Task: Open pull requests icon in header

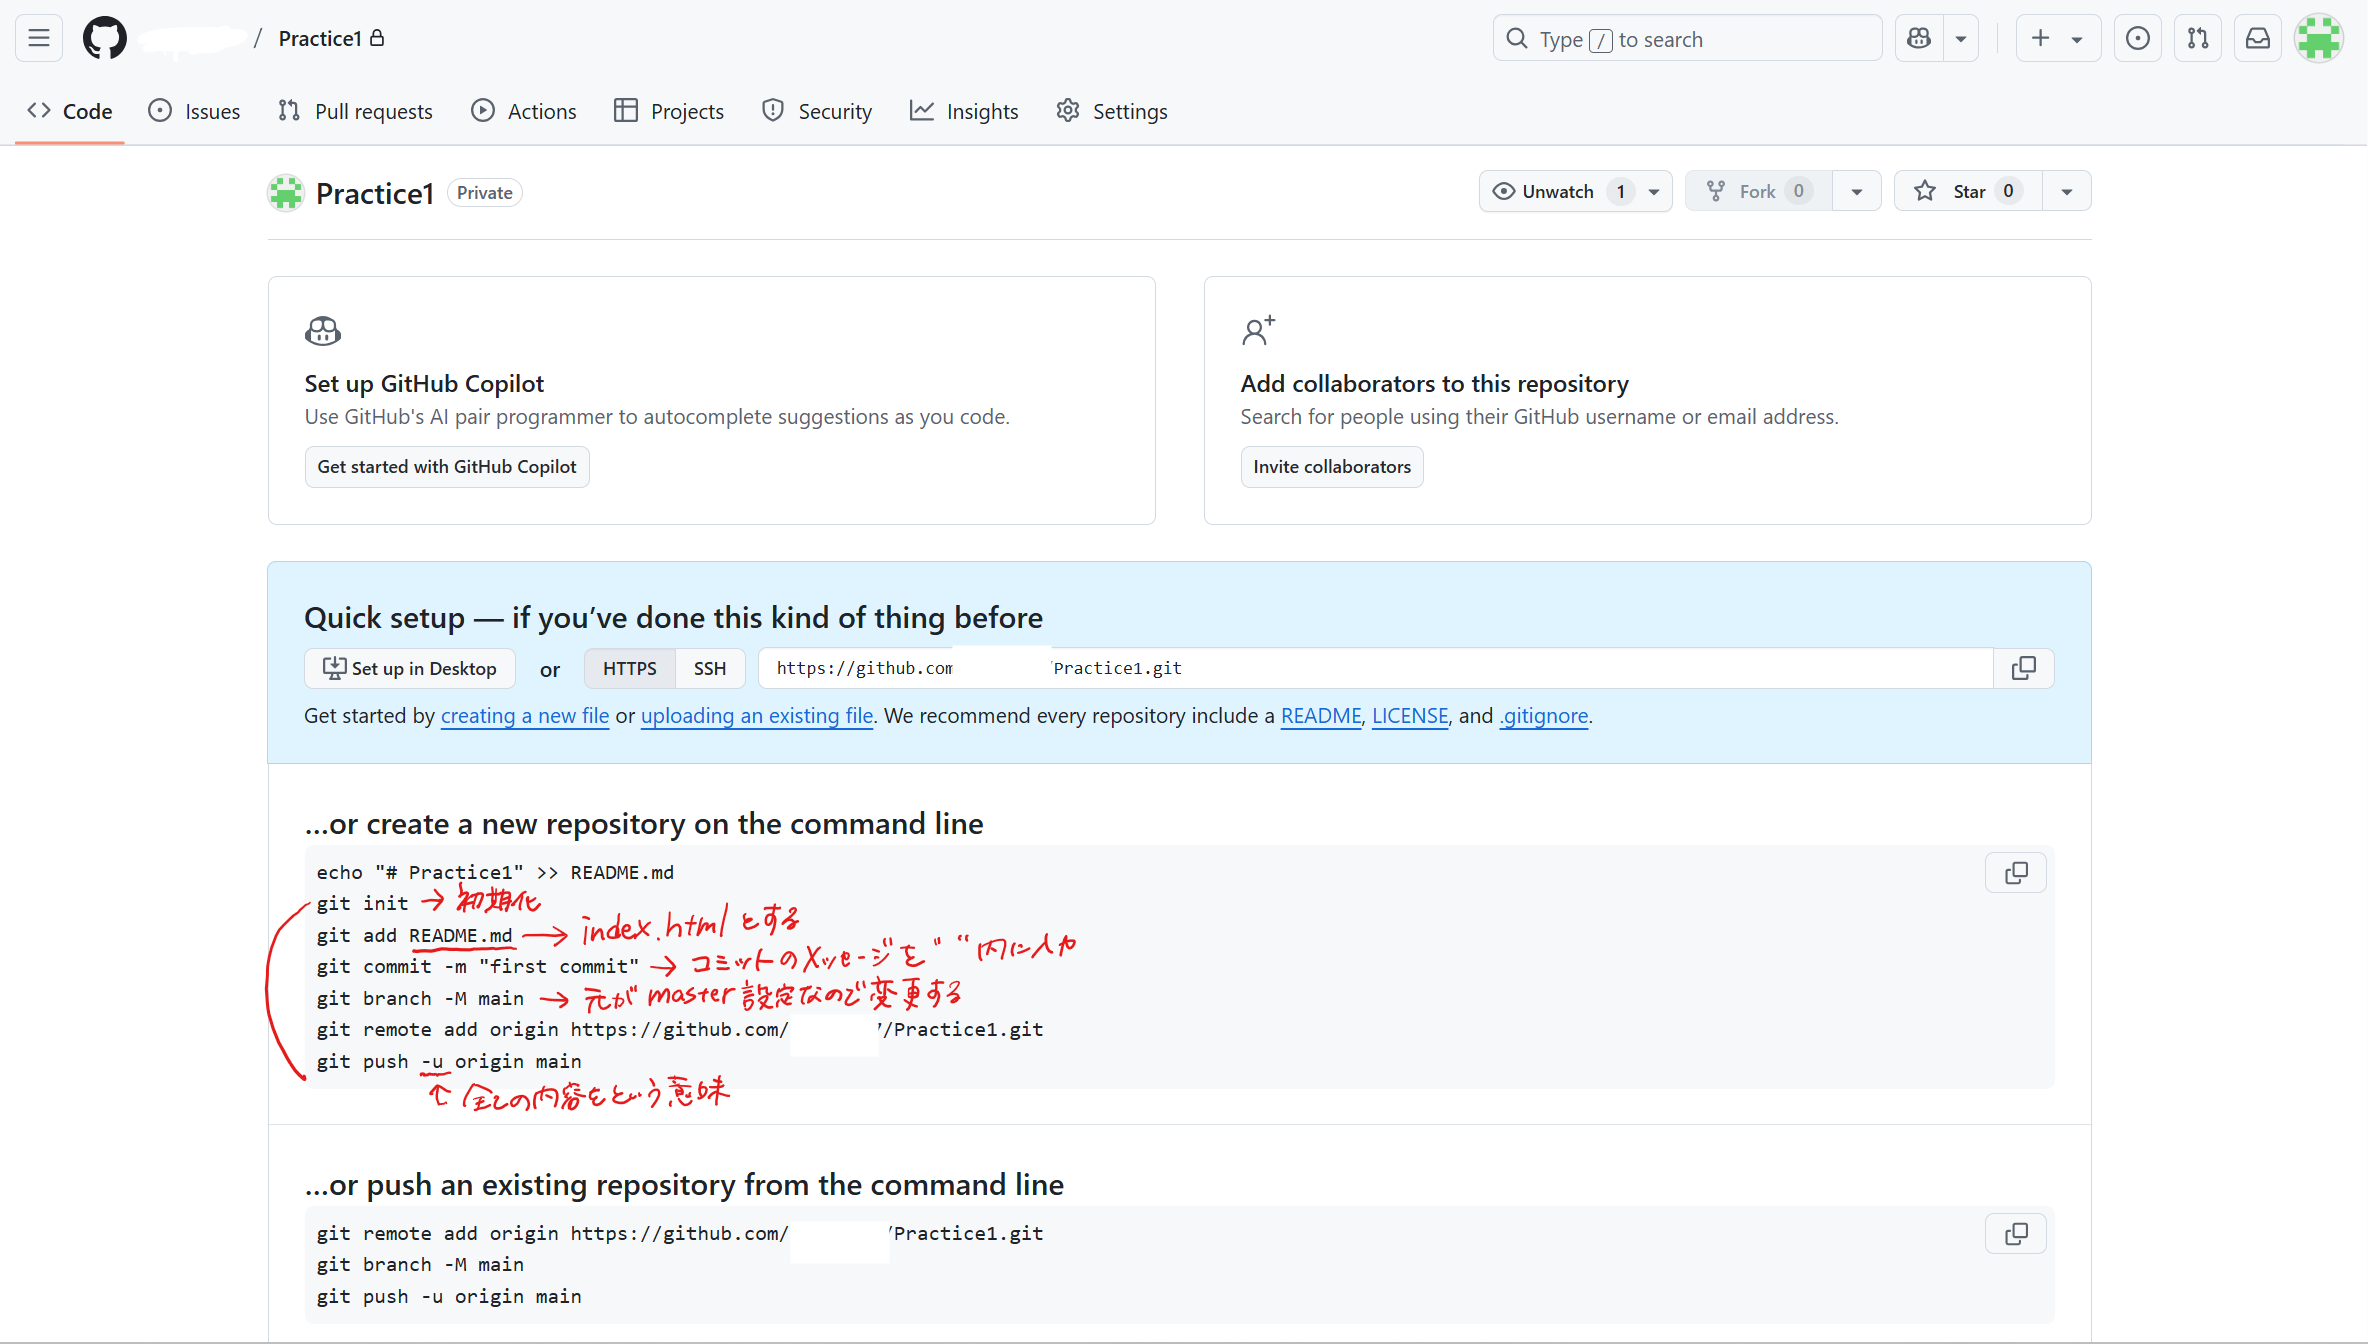Action: tap(2197, 38)
